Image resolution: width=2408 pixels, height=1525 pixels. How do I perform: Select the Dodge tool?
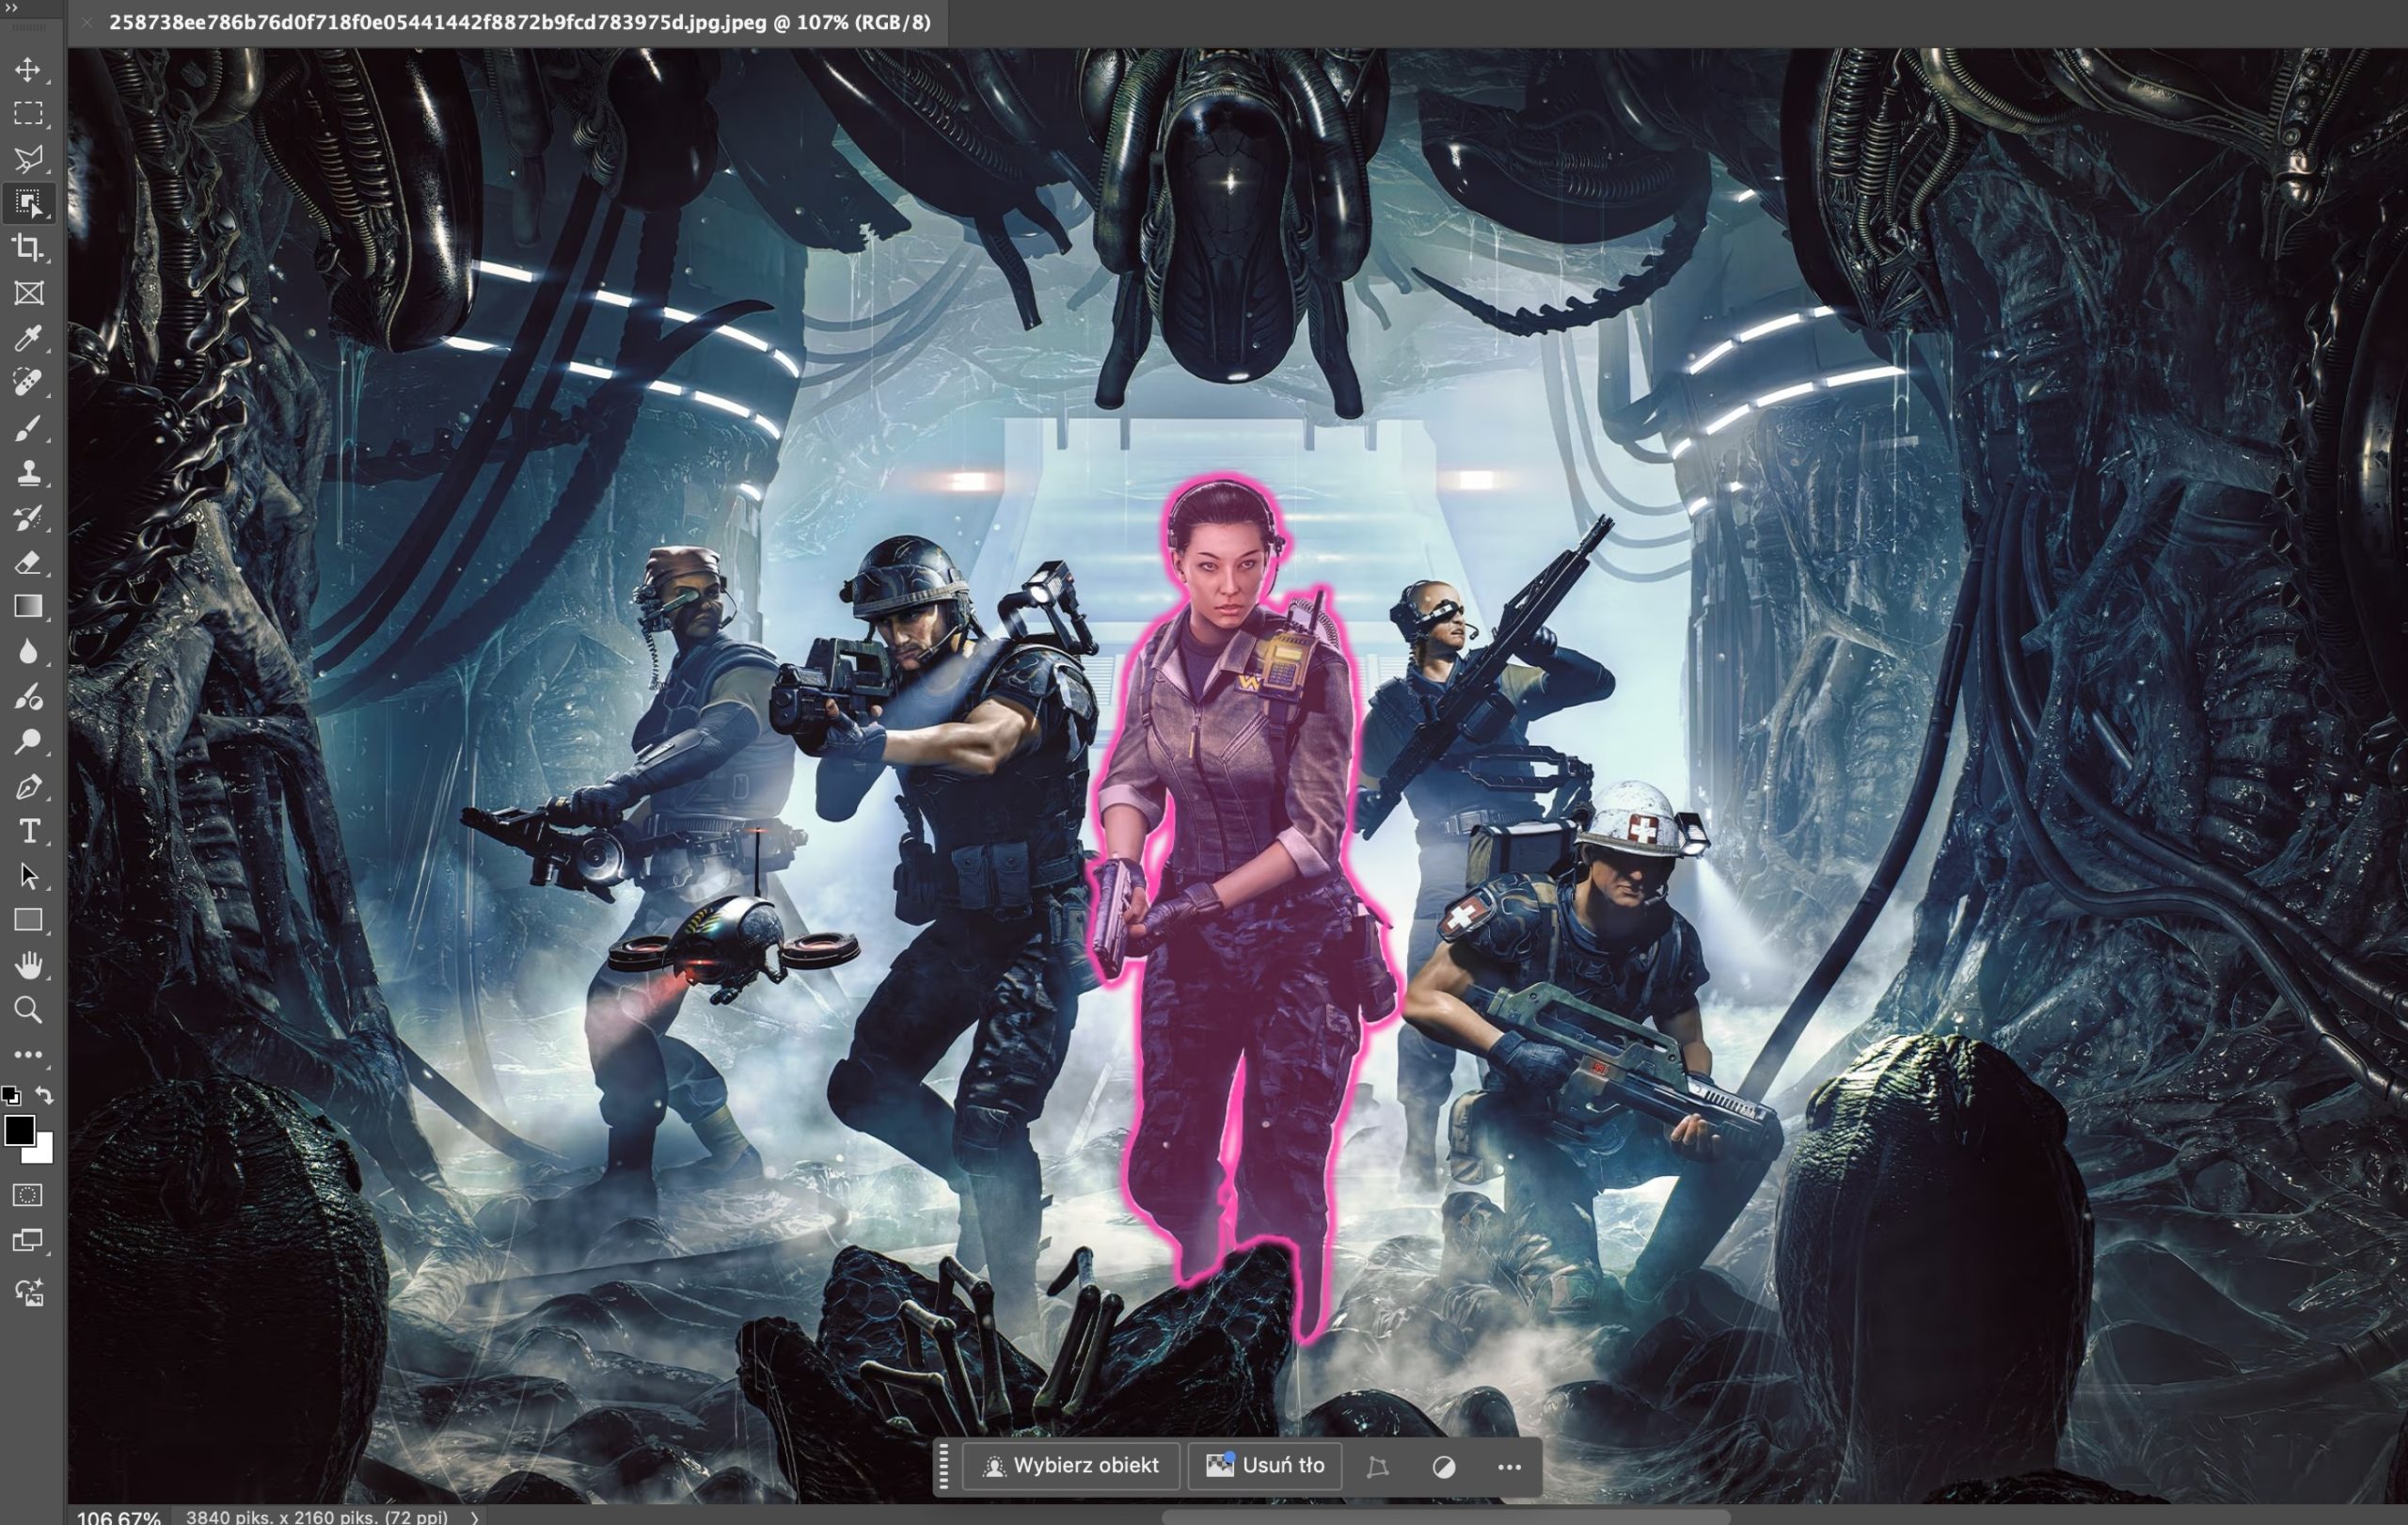[28, 741]
